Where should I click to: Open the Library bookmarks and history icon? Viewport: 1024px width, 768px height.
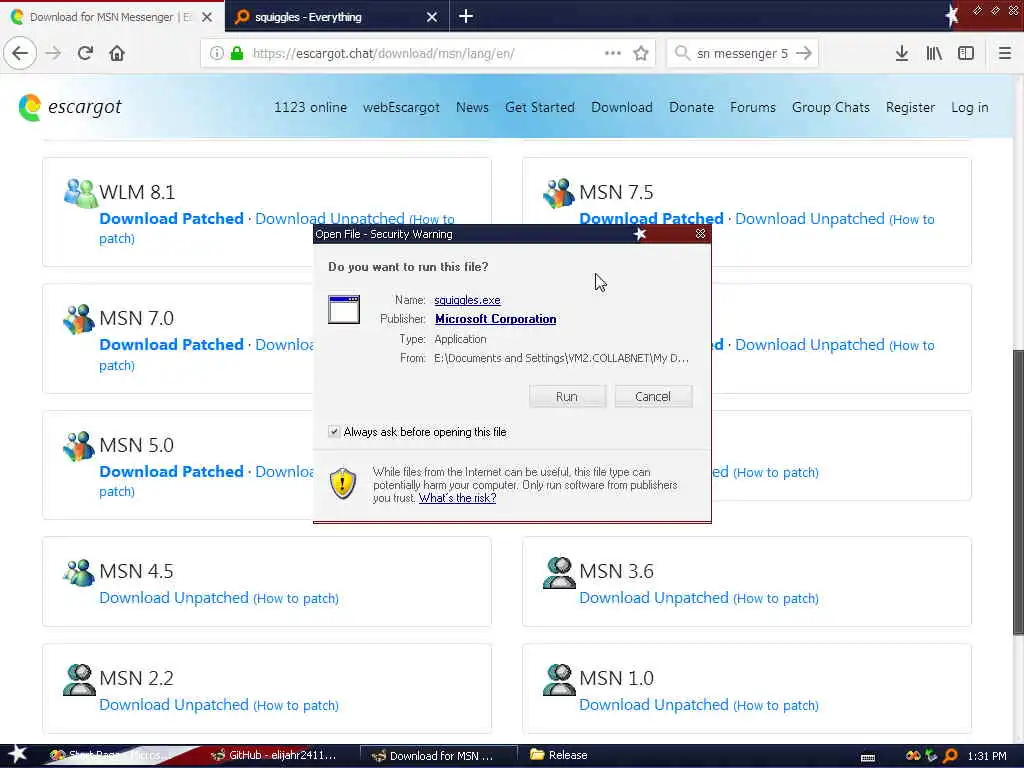pos(934,53)
